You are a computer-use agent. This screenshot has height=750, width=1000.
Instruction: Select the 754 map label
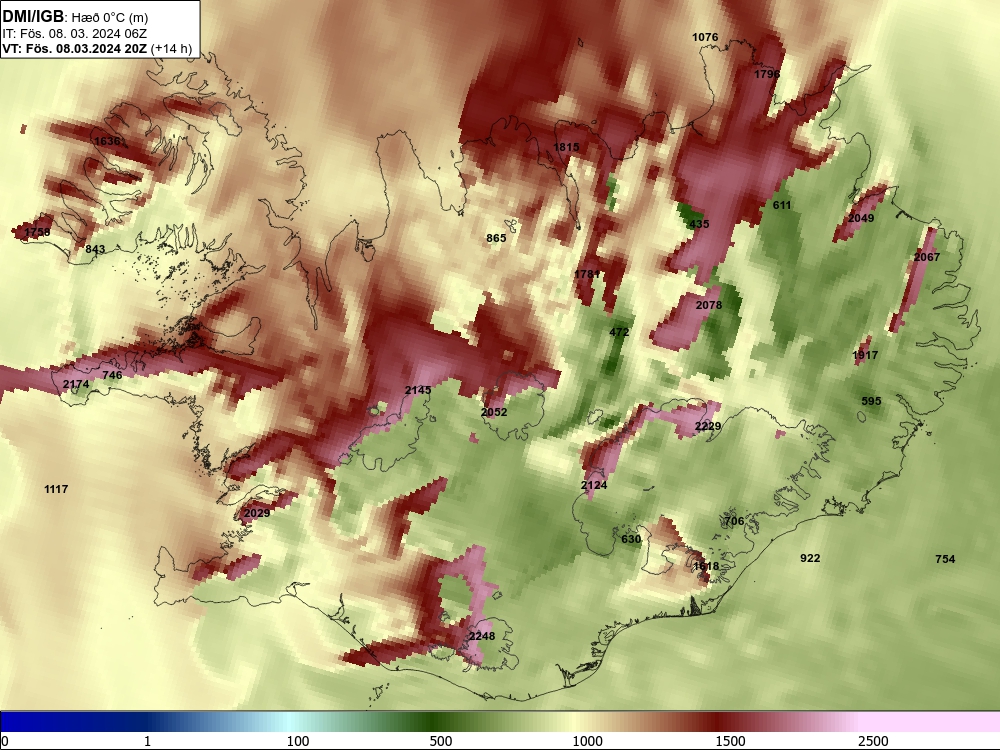(x=945, y=559)
